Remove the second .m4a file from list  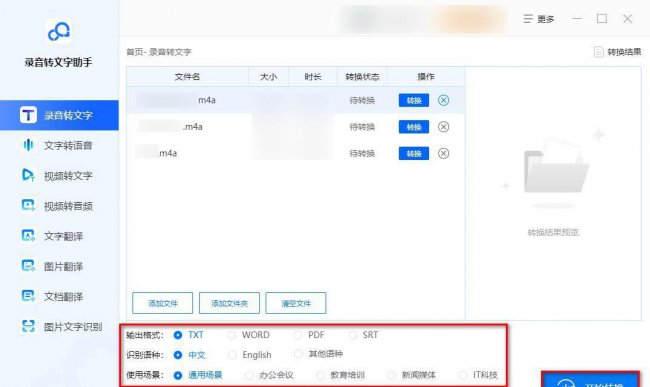tap(444, 127)
